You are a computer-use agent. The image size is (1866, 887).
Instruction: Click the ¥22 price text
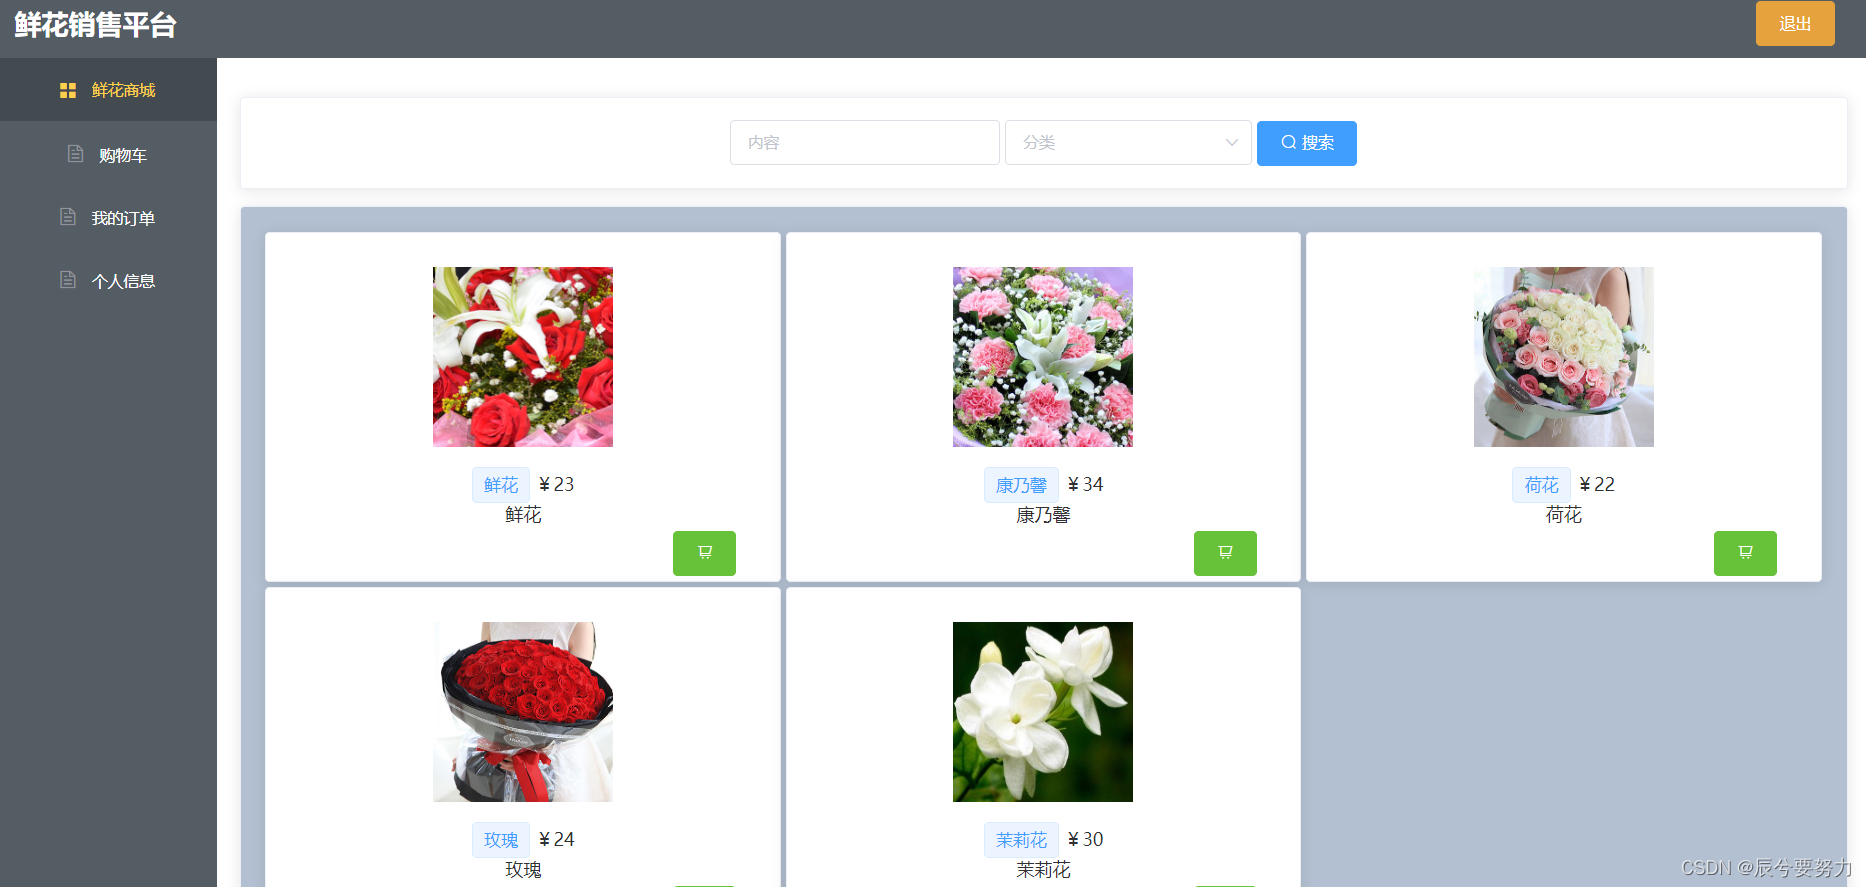point(1597,485)
